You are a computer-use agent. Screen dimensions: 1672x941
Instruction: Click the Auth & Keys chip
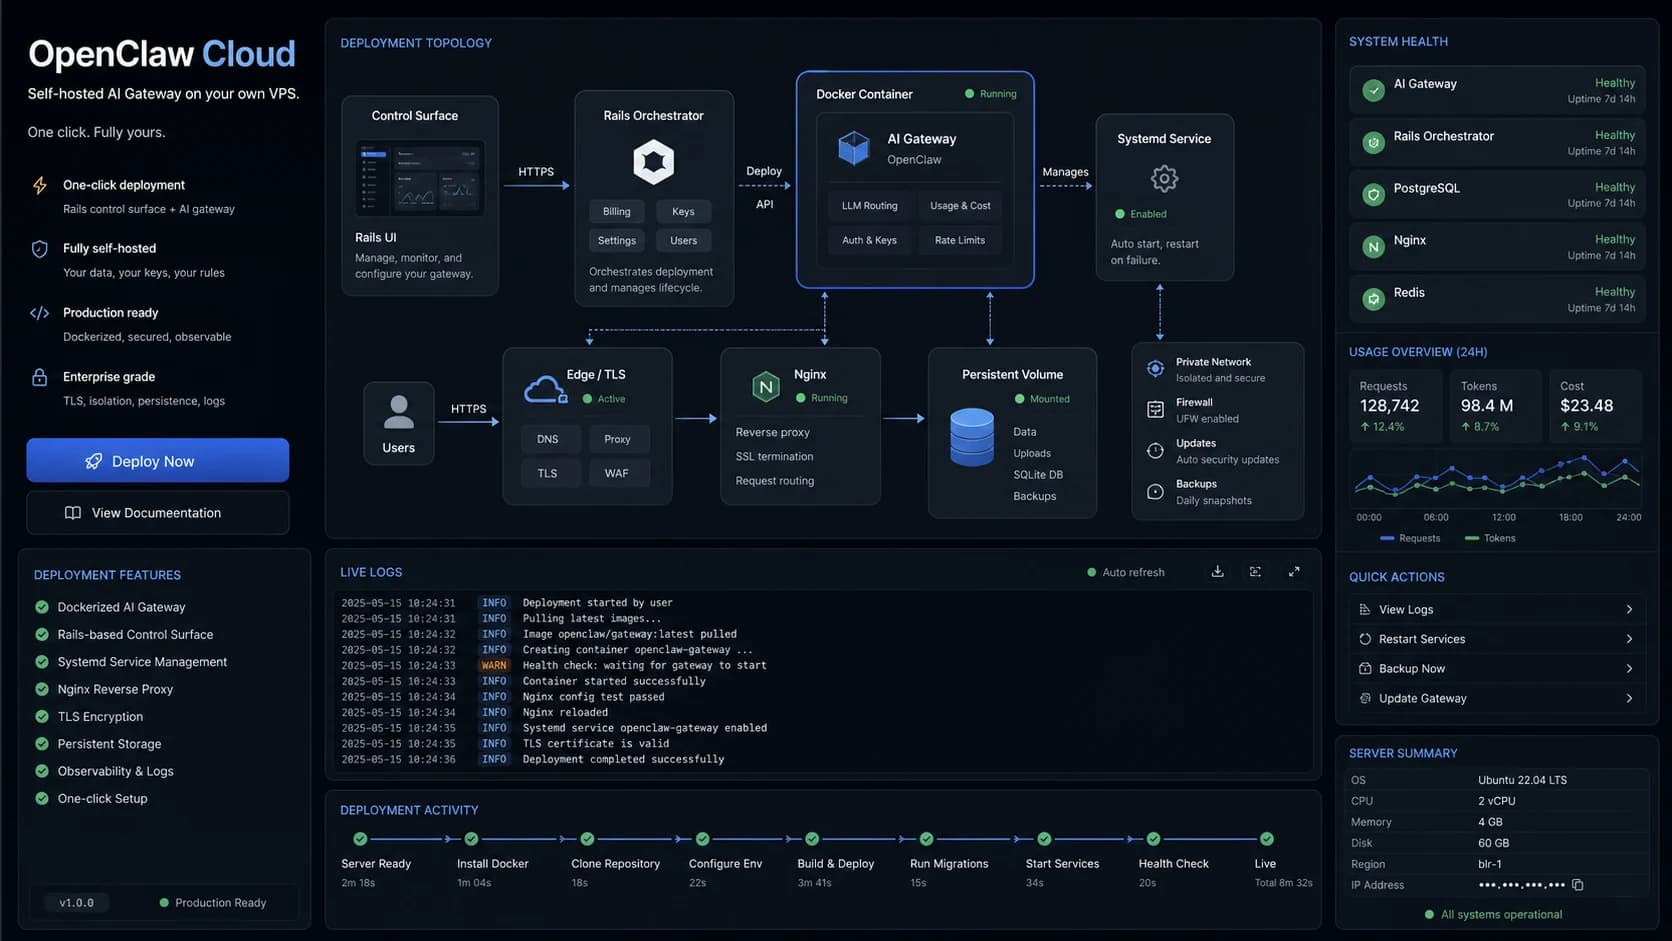pyautogui.click(x=869, y=240)
